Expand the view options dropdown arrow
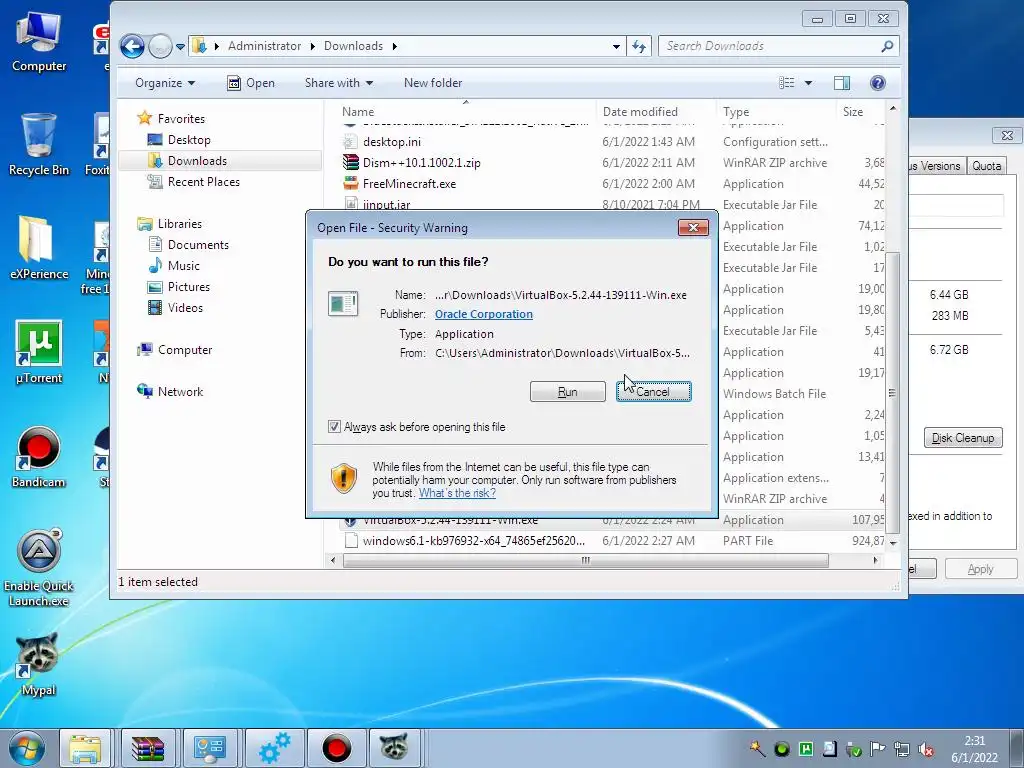The width and height of the screenshot is (1024, 768). pos(808,83)
